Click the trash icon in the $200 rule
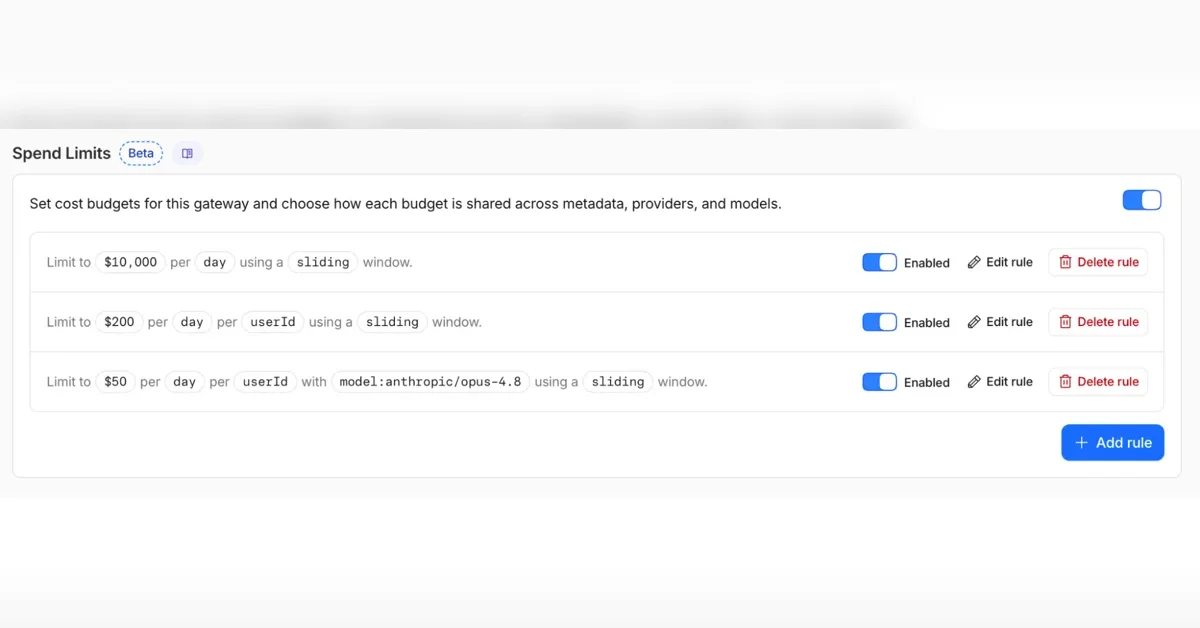1200x628 pixels. point(1065,322)
